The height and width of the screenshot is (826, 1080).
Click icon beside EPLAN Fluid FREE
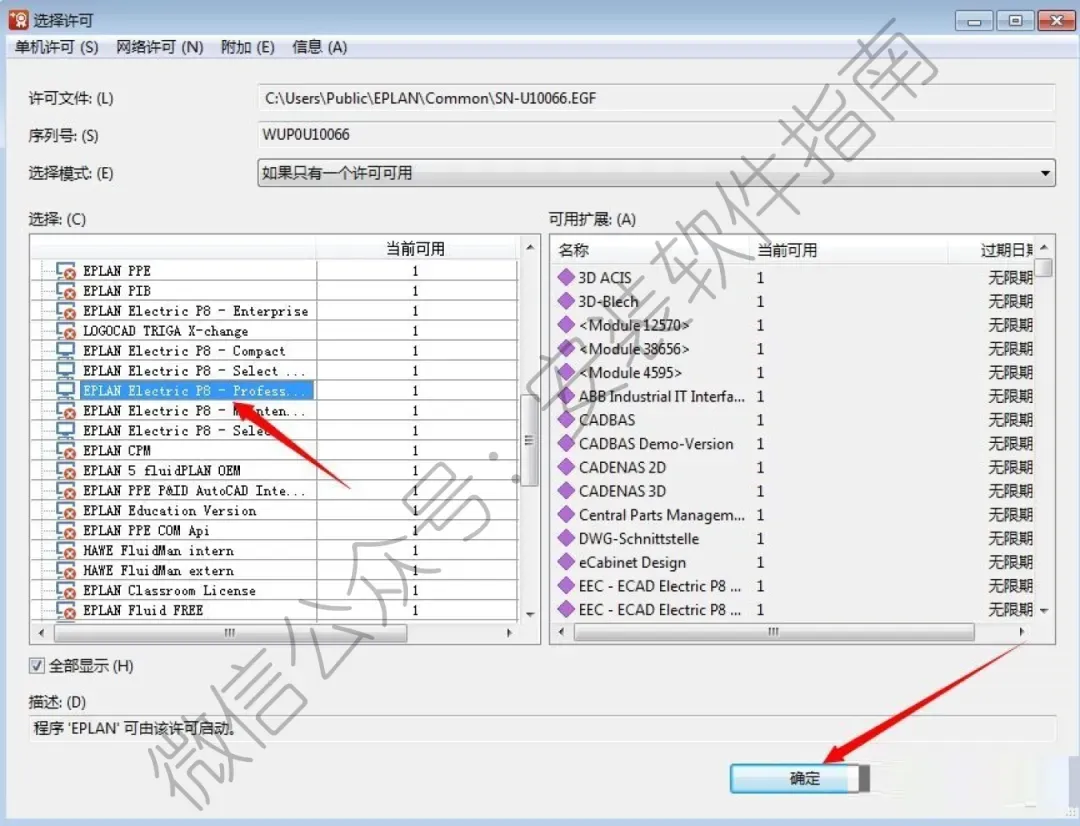point(66,610)
